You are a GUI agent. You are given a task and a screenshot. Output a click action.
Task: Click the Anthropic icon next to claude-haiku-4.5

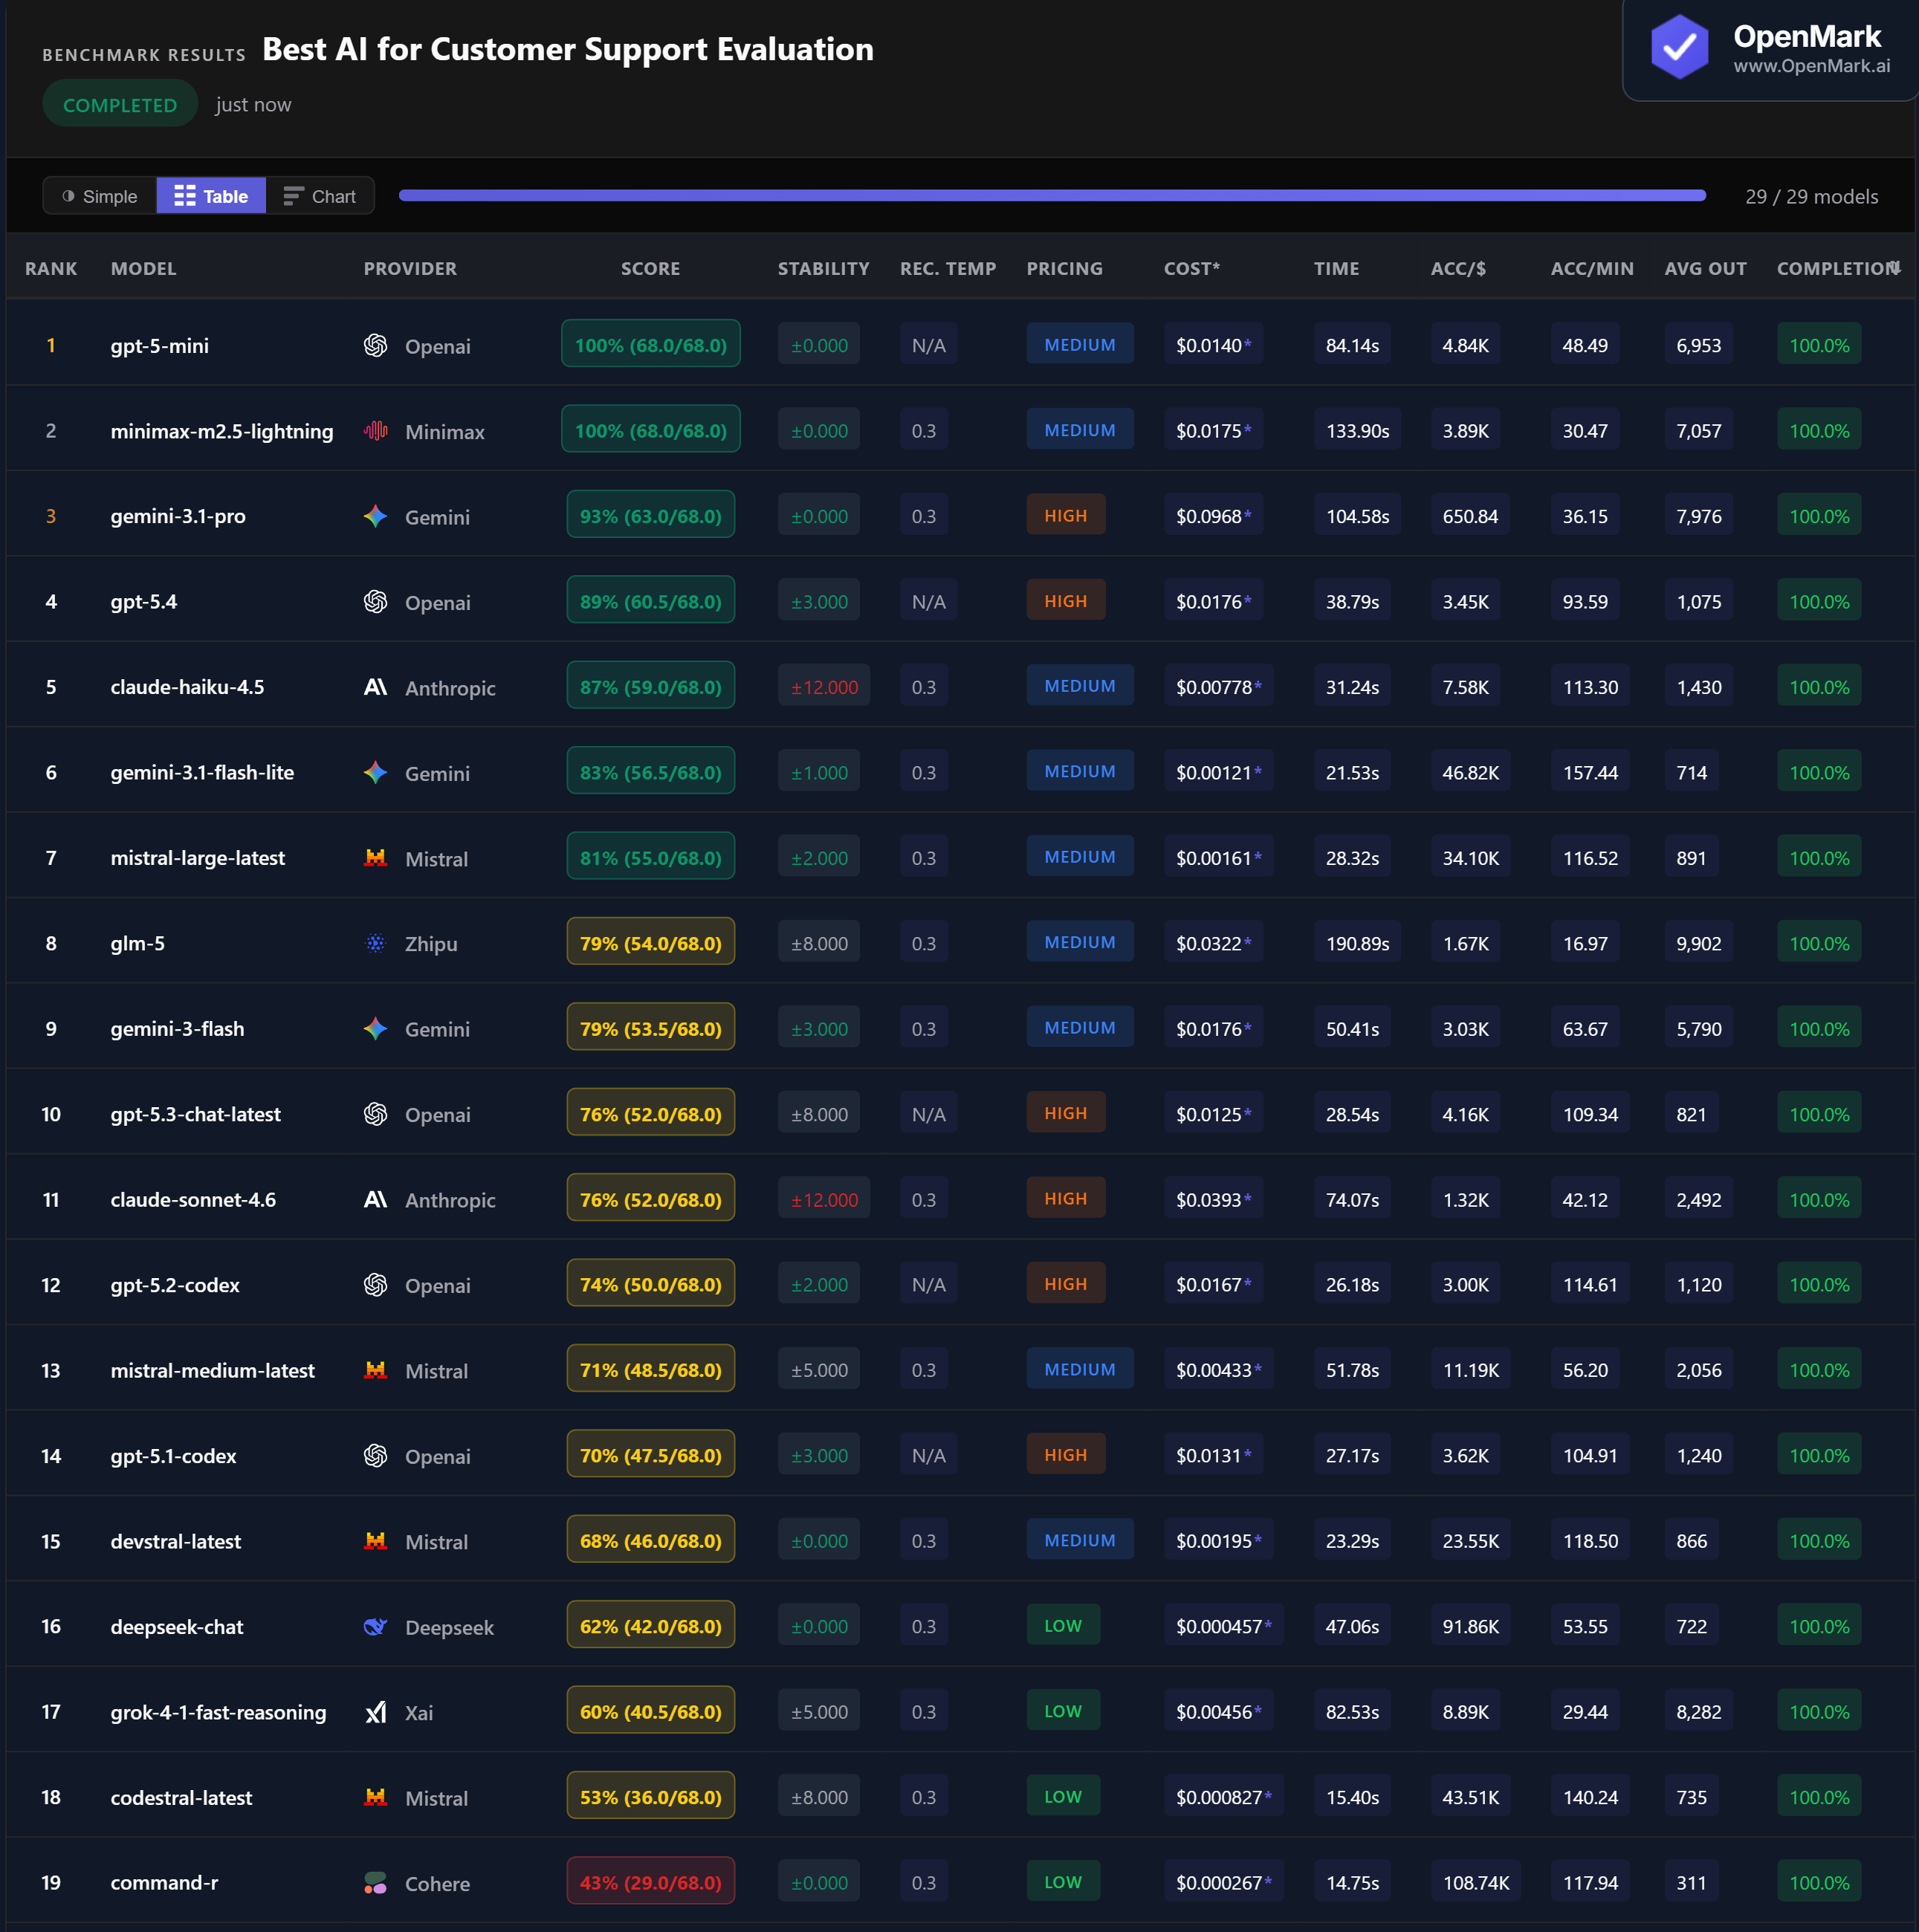[x=375, y=687]
